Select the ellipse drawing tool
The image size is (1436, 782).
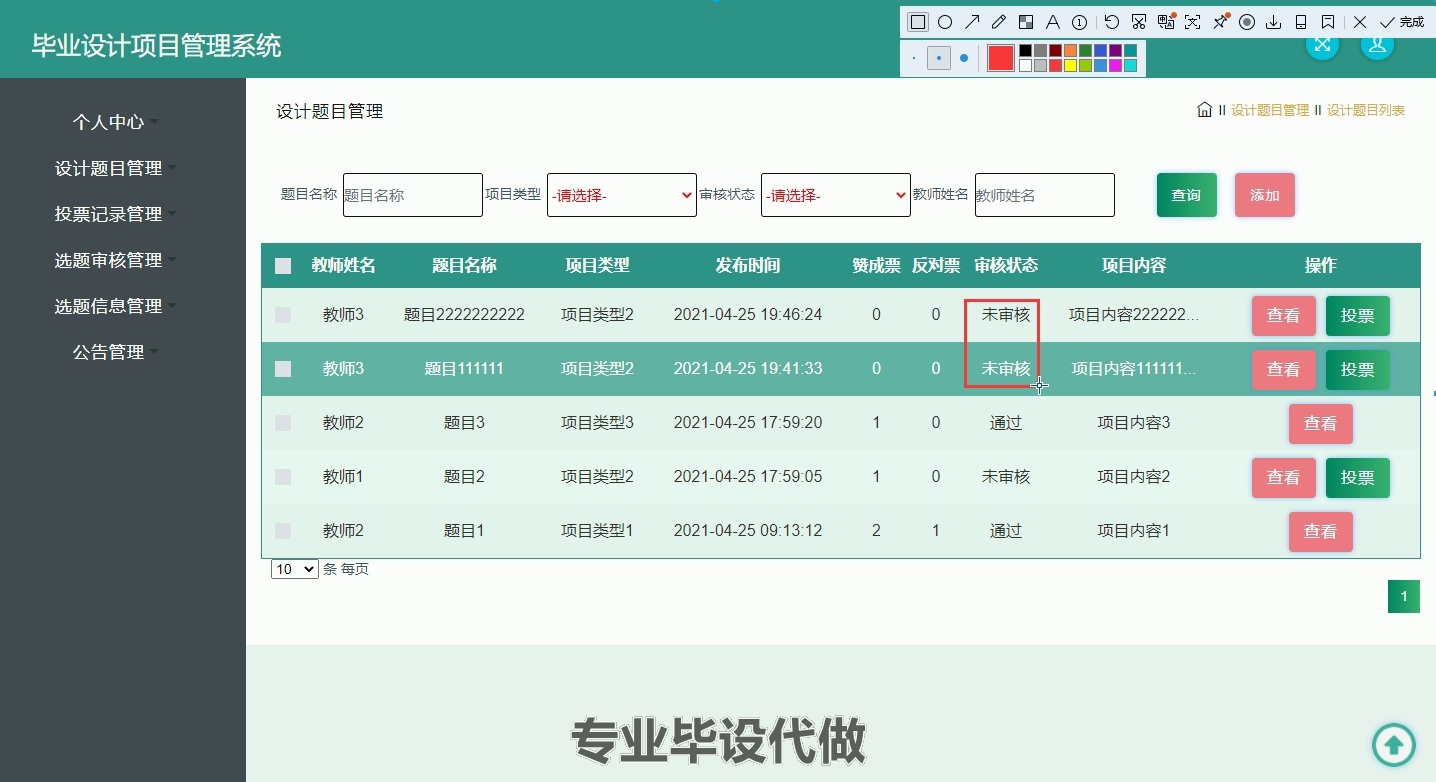click(x=945, y=22)
